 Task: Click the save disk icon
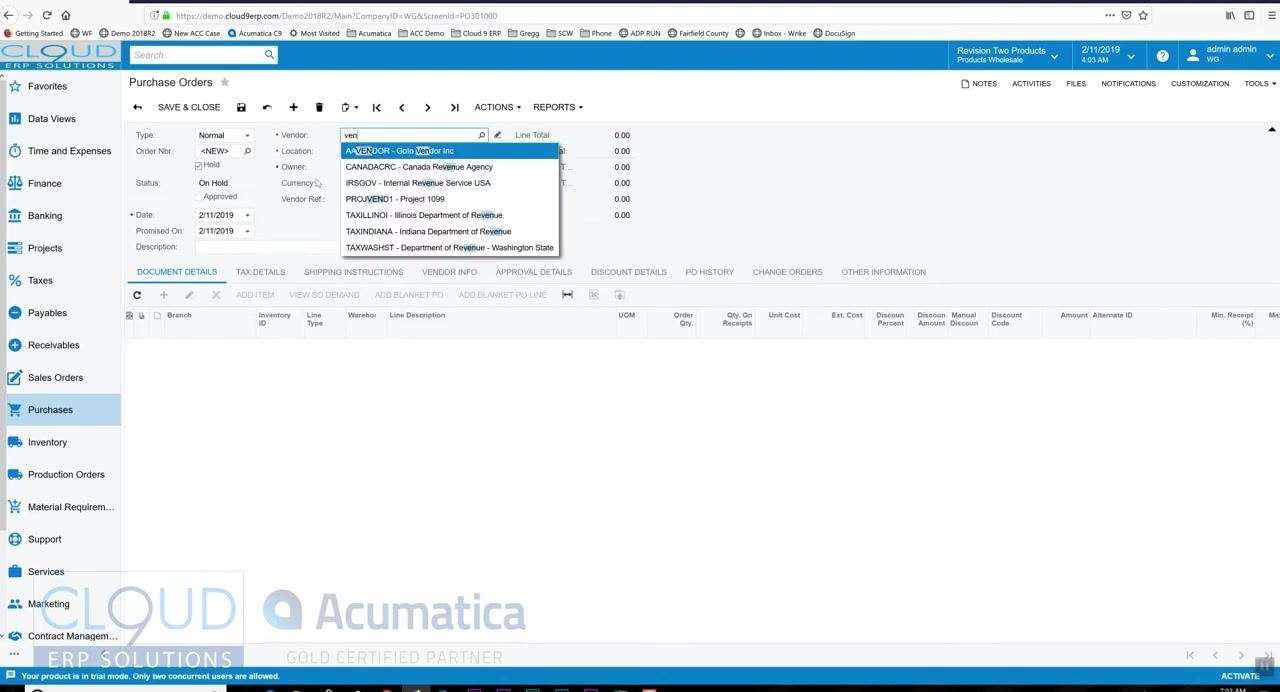pos(241,107)
